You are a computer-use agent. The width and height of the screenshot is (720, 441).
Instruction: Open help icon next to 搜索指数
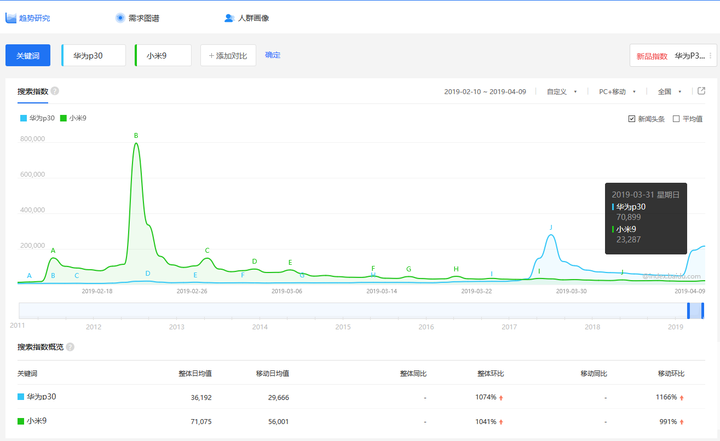point(55,91)
